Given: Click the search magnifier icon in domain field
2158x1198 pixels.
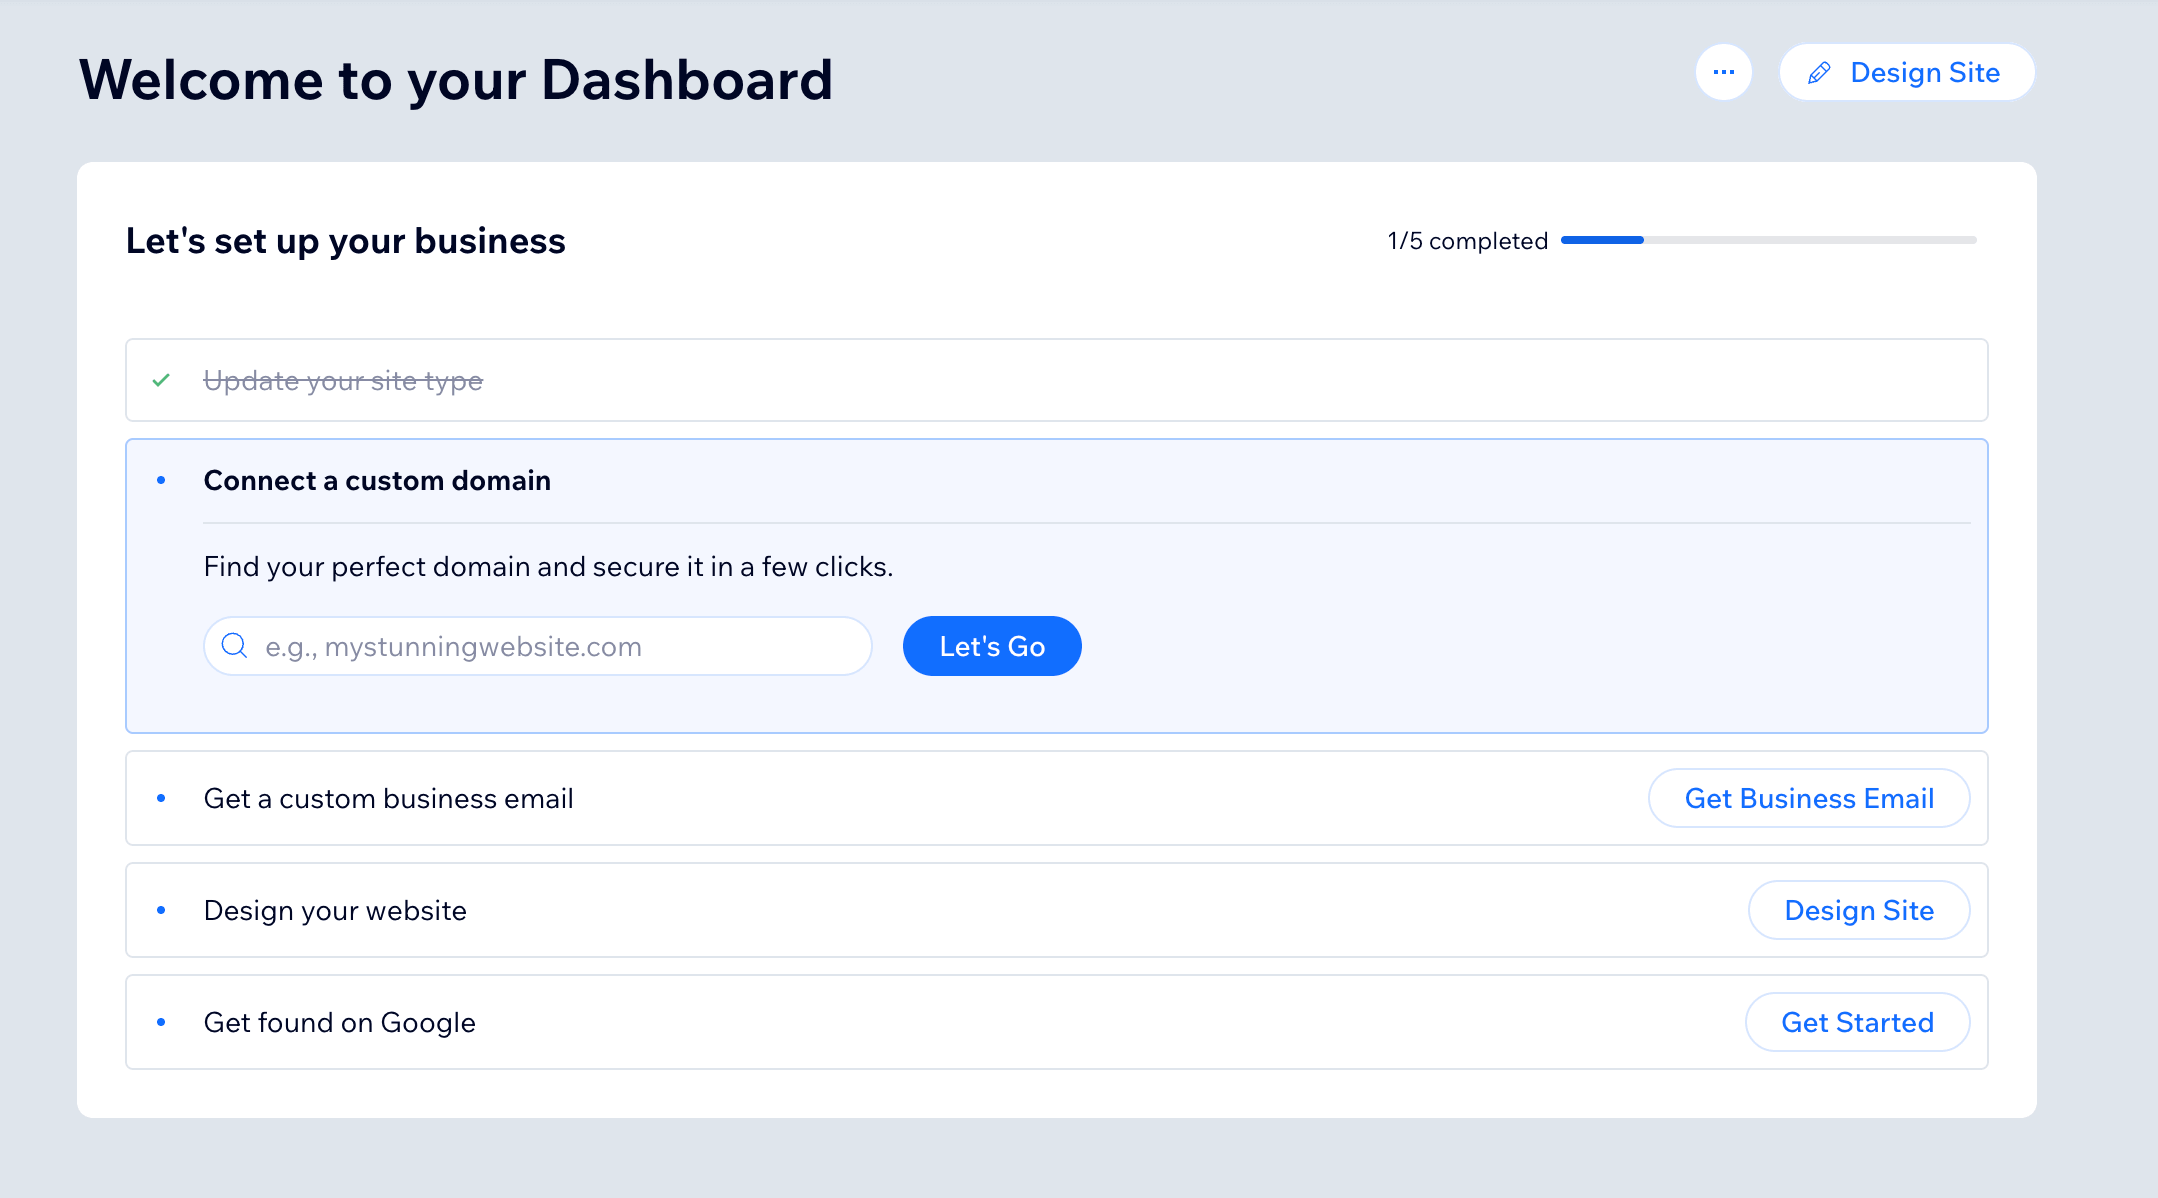Looking at the screenshot, I should [234, 645].
